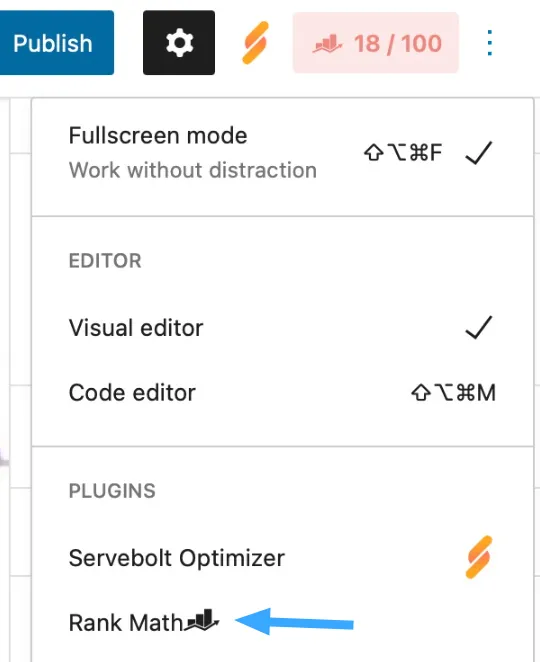Open the Servebolt Optimizer plugin panel
The image size is (540, 662).
pyautogui.click(x=282, y=558)
